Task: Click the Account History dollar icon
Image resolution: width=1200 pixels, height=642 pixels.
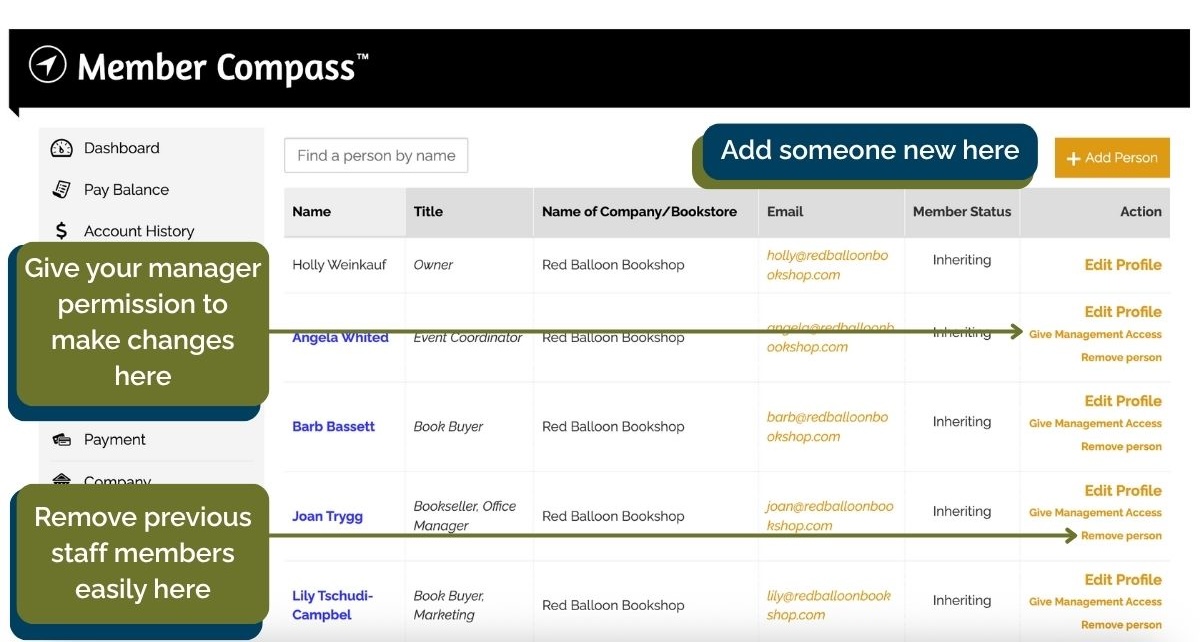Action: pyautogui.click(x=61, y=231)
